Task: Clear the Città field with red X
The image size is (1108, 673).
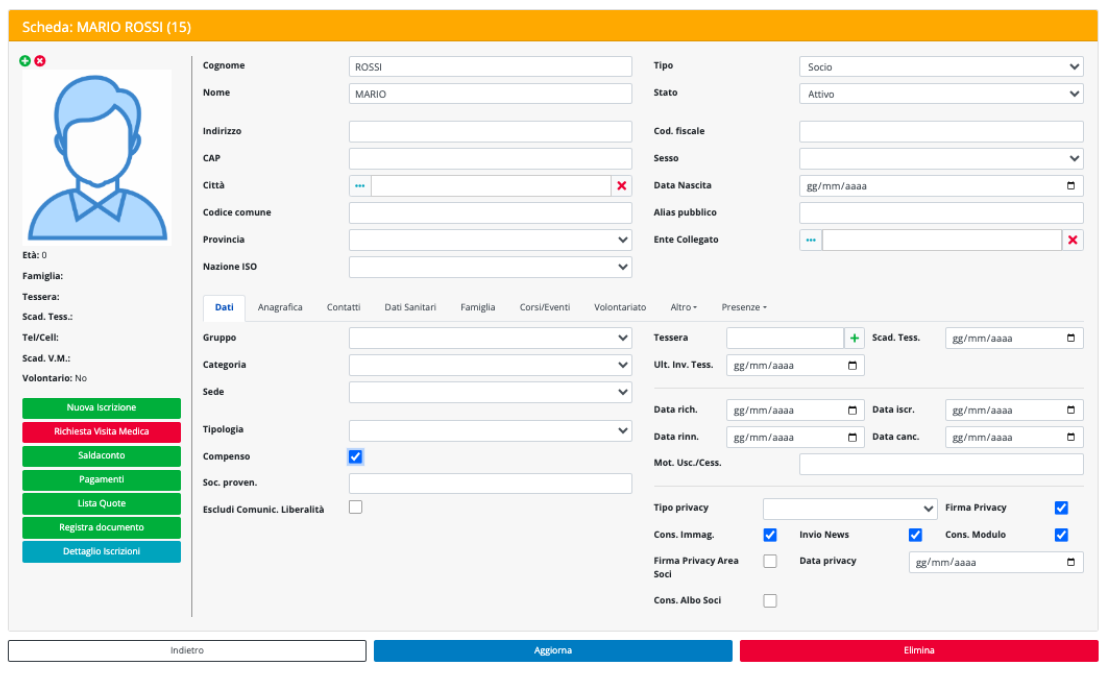Action: click(621, 186)
